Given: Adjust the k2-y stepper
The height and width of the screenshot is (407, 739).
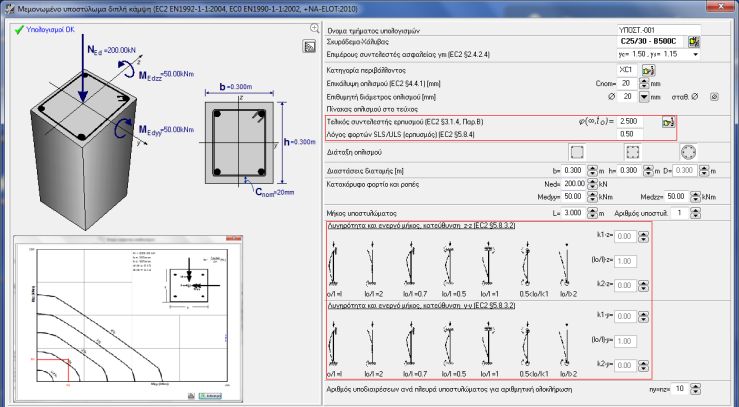Looking at the screenshot, I should tap(643, 365).
